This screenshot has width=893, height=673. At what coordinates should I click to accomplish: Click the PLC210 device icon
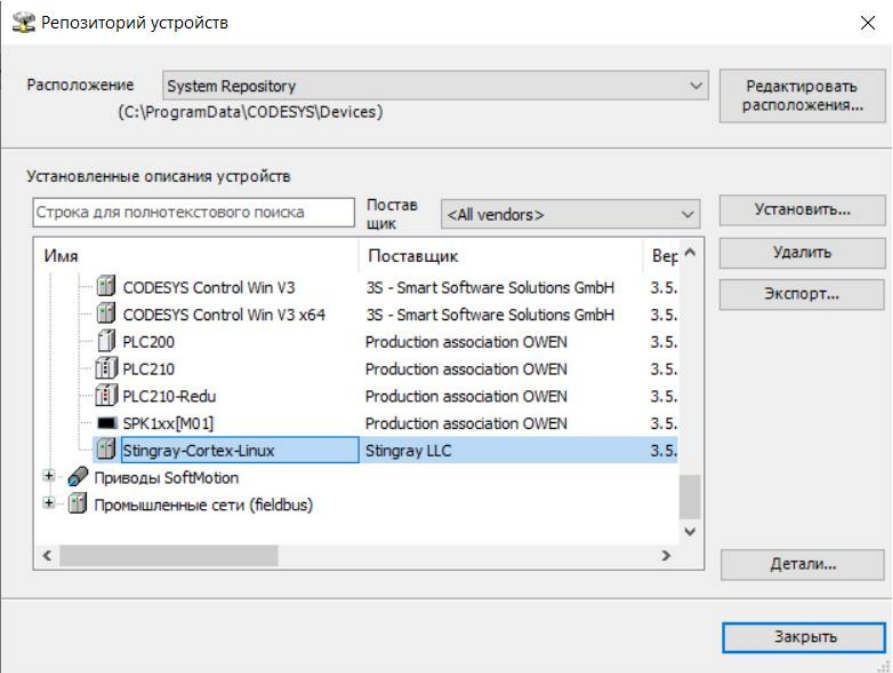(x=106, y=369)
